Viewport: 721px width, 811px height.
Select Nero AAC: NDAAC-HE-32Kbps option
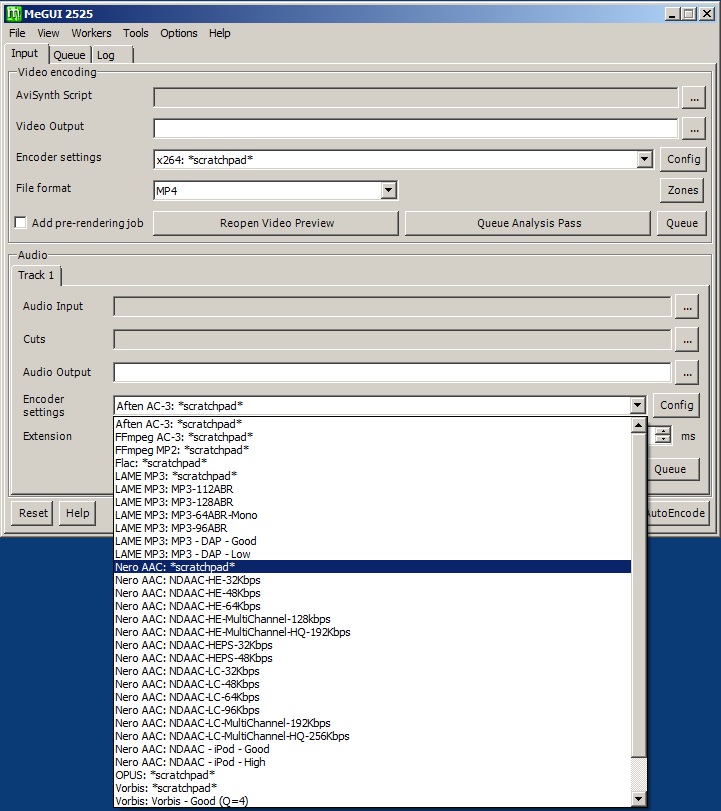[x=372, y=580]
